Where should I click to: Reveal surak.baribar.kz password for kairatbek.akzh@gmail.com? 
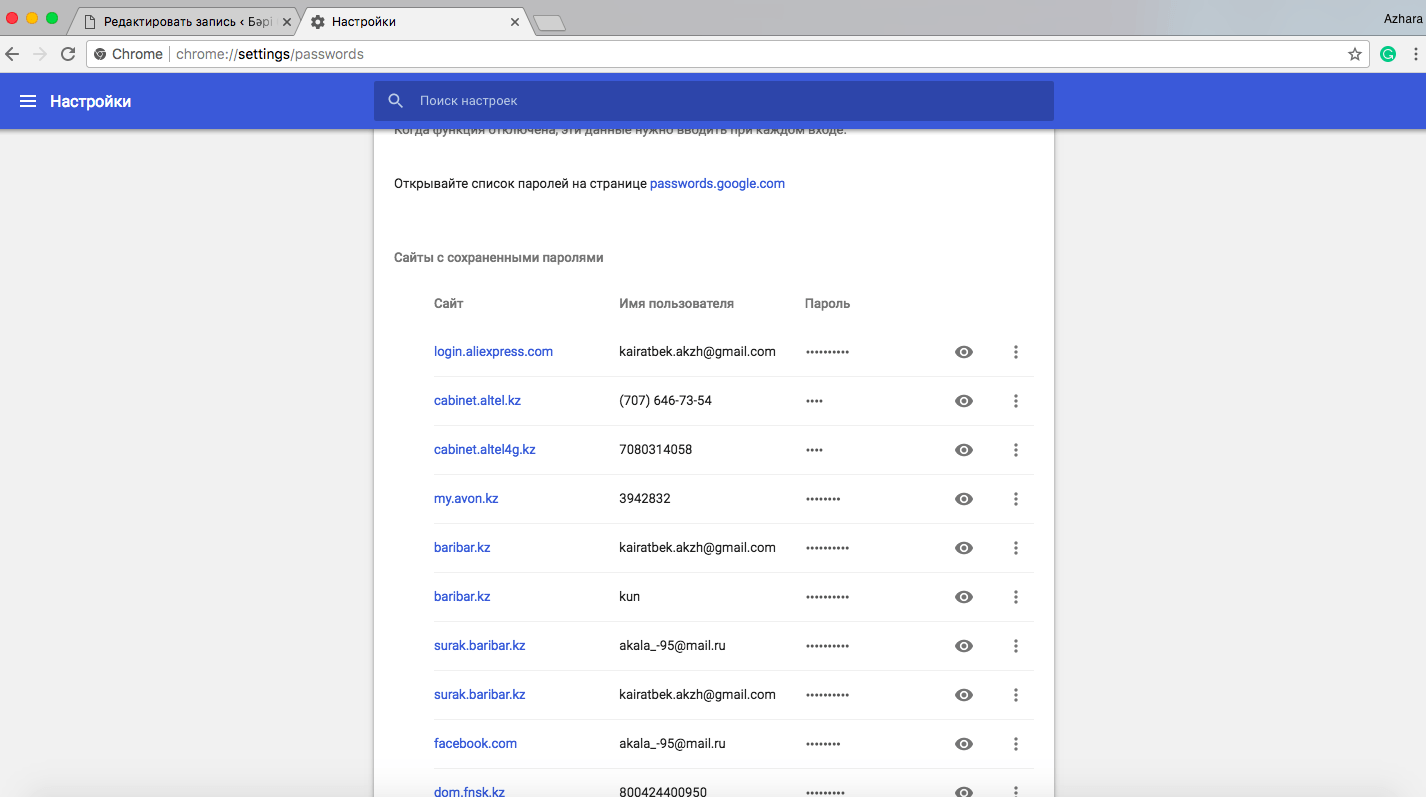coord(964,695)
